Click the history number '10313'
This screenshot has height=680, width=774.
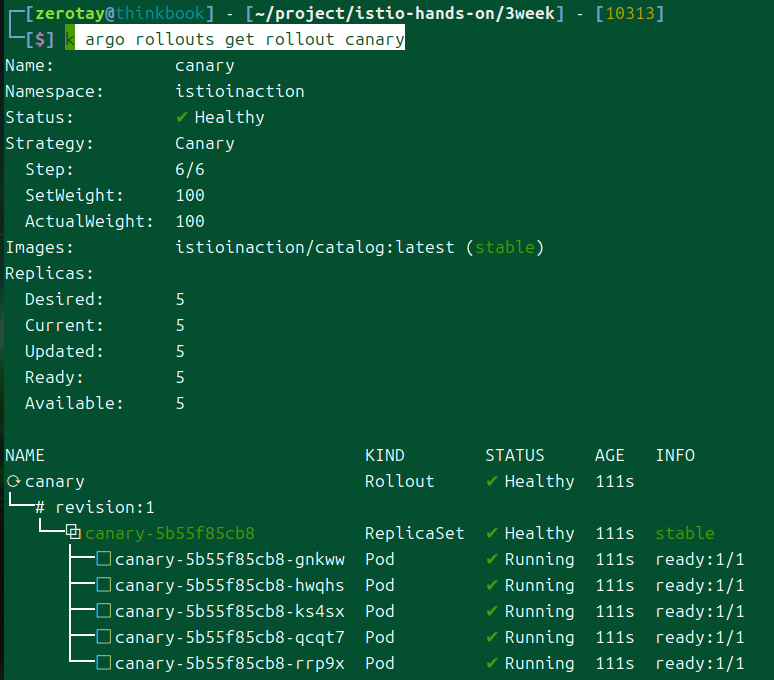pos(630,13)
